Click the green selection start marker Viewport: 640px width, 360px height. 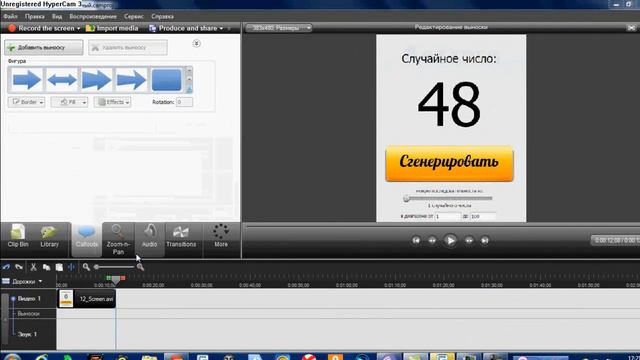click(x=109, y=278)
